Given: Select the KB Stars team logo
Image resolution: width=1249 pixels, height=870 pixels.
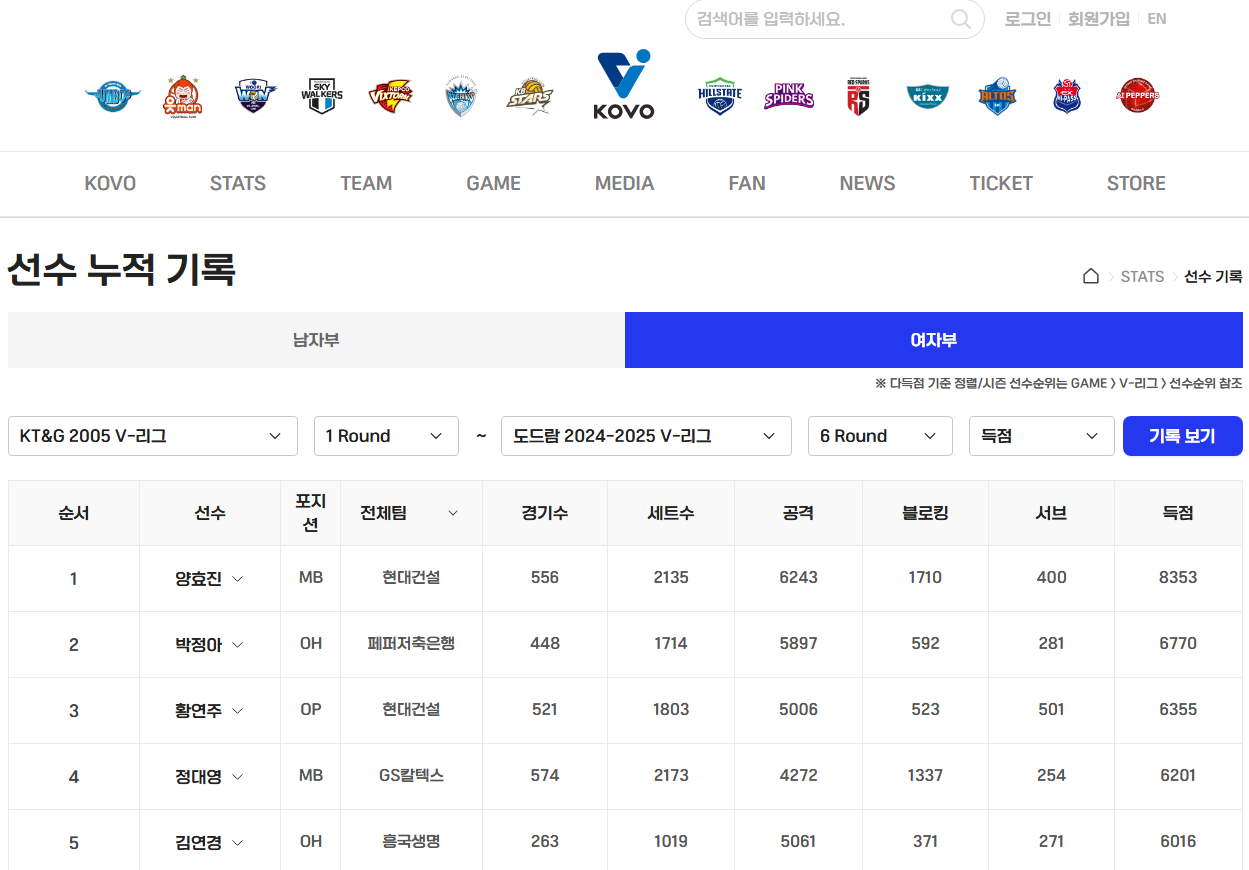Looking at the screenshot, I should click(531, 95).
